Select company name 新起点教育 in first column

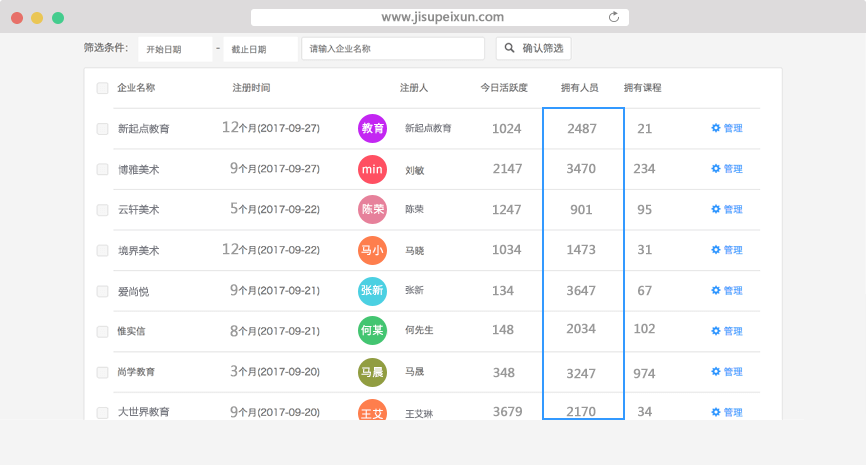point(144,129)
